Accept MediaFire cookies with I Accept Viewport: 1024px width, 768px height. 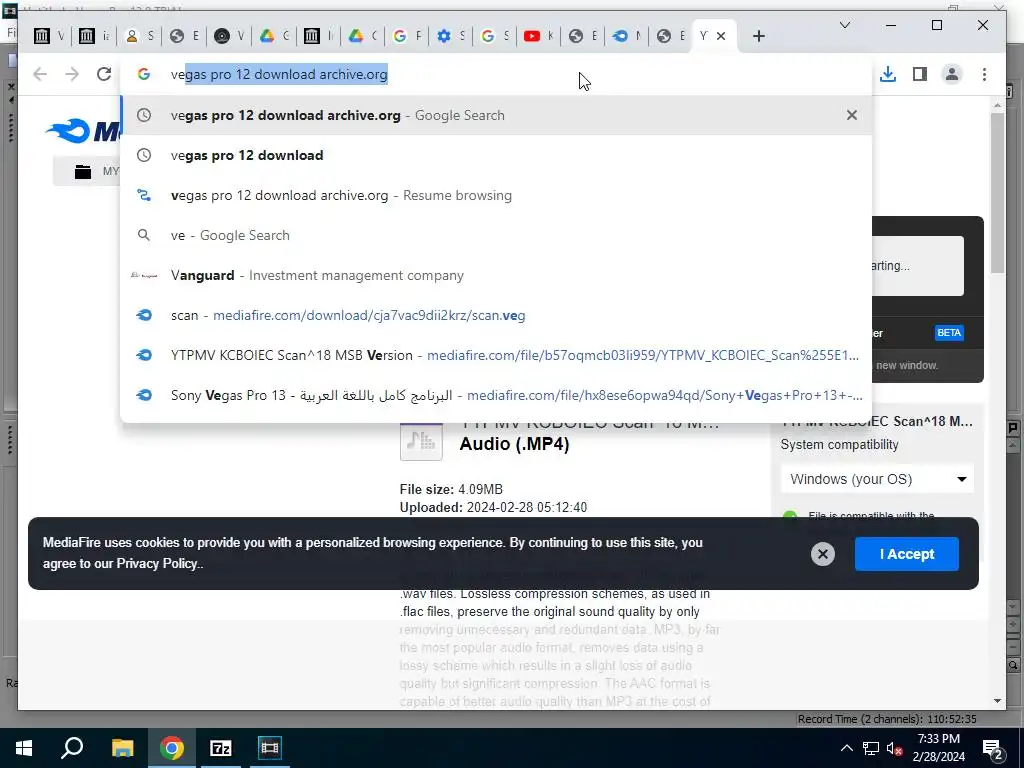tap(906, 554)
